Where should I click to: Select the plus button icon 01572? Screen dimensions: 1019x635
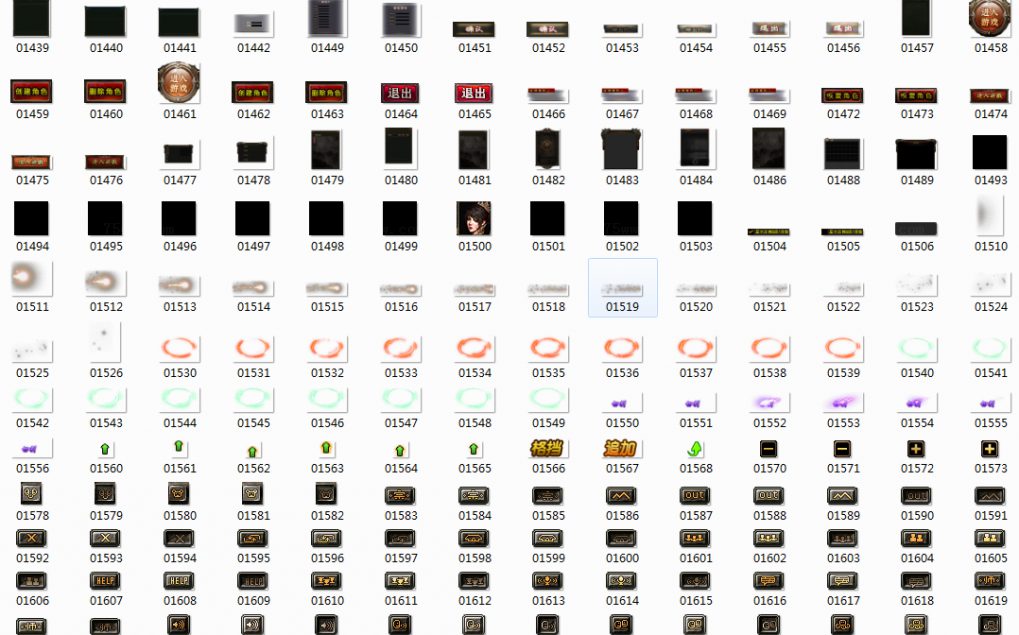[917, 449]
